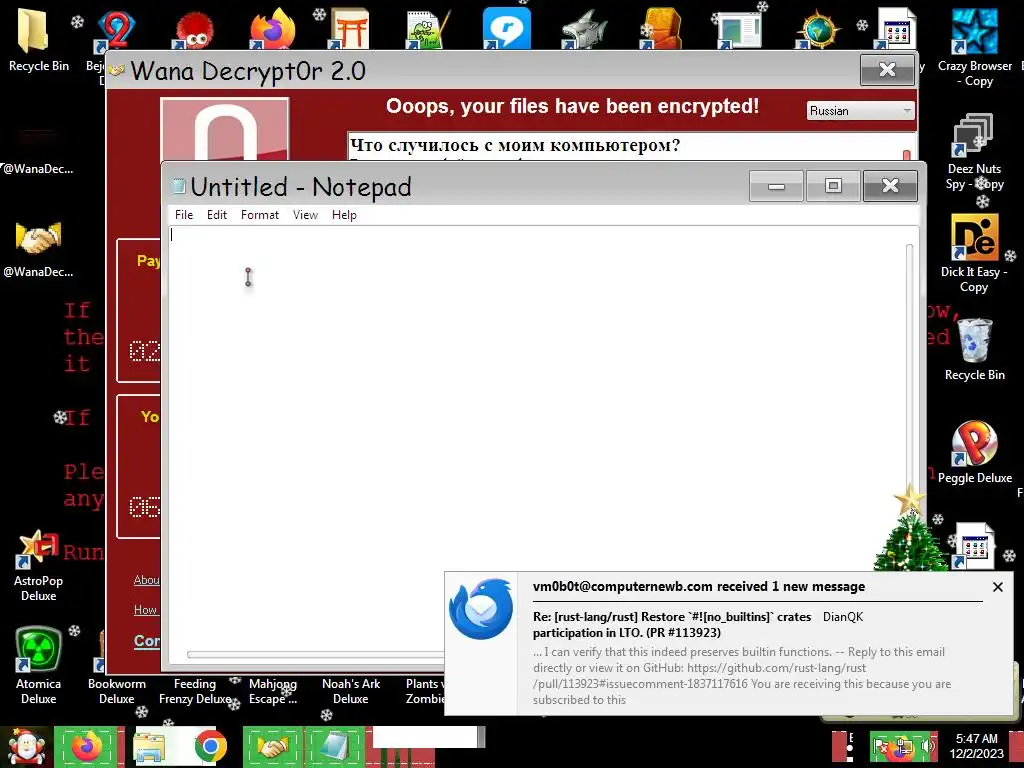
Task: Open the Mahjong Escape shortcut
Action: 272,690
